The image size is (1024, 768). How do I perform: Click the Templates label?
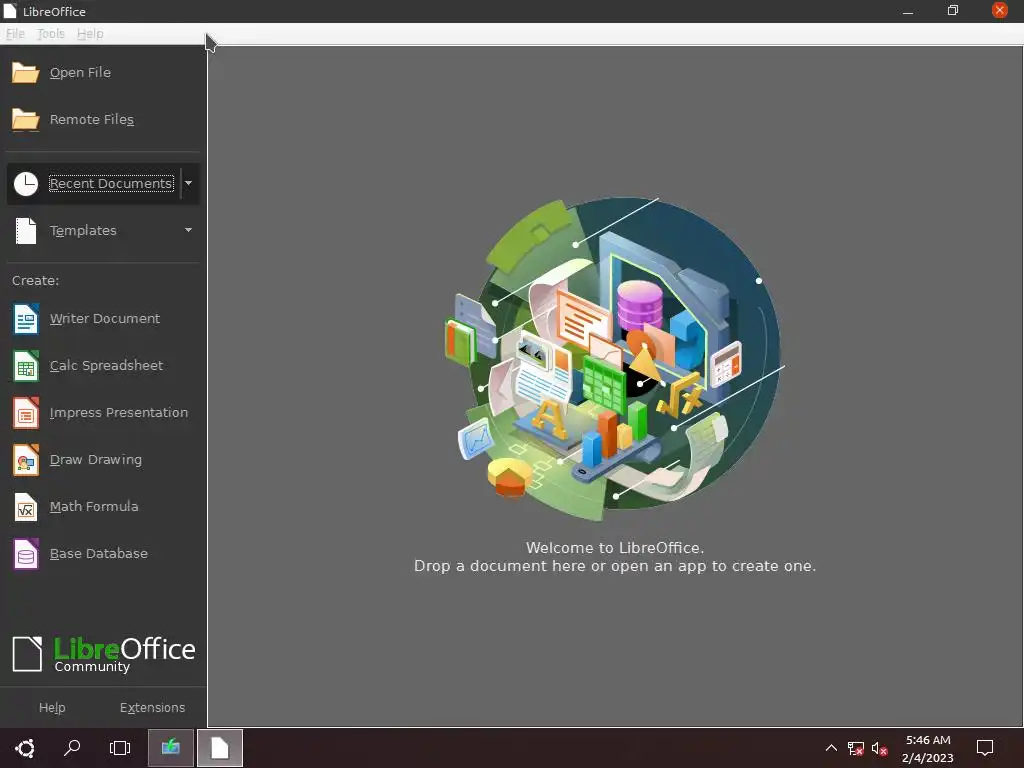click(x=83, y=231)
